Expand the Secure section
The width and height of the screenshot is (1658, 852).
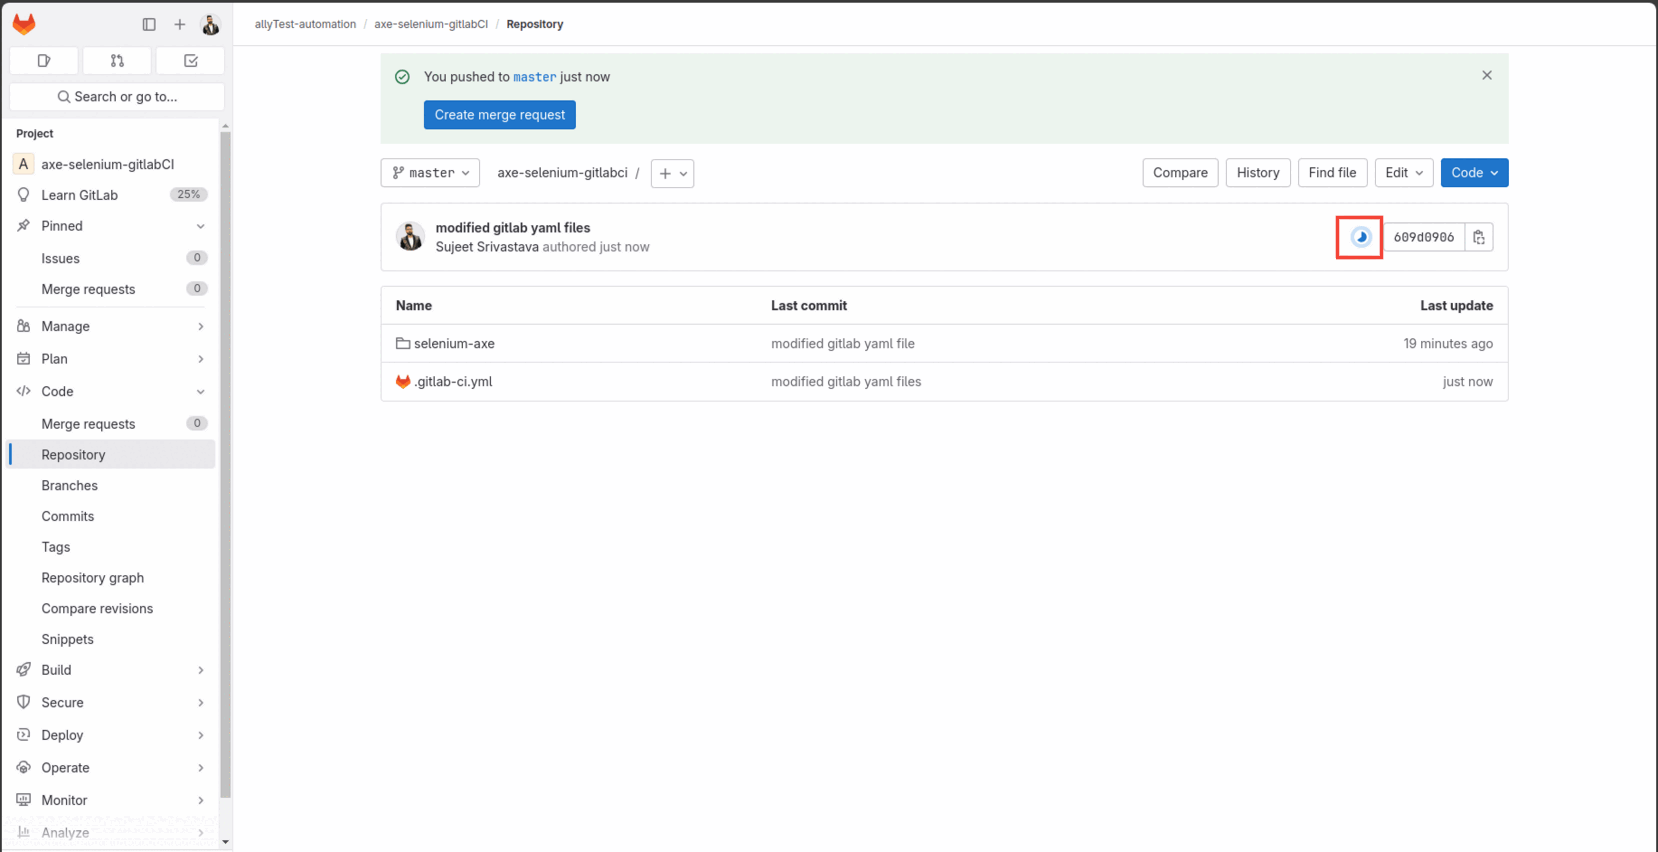click(200, 703)
